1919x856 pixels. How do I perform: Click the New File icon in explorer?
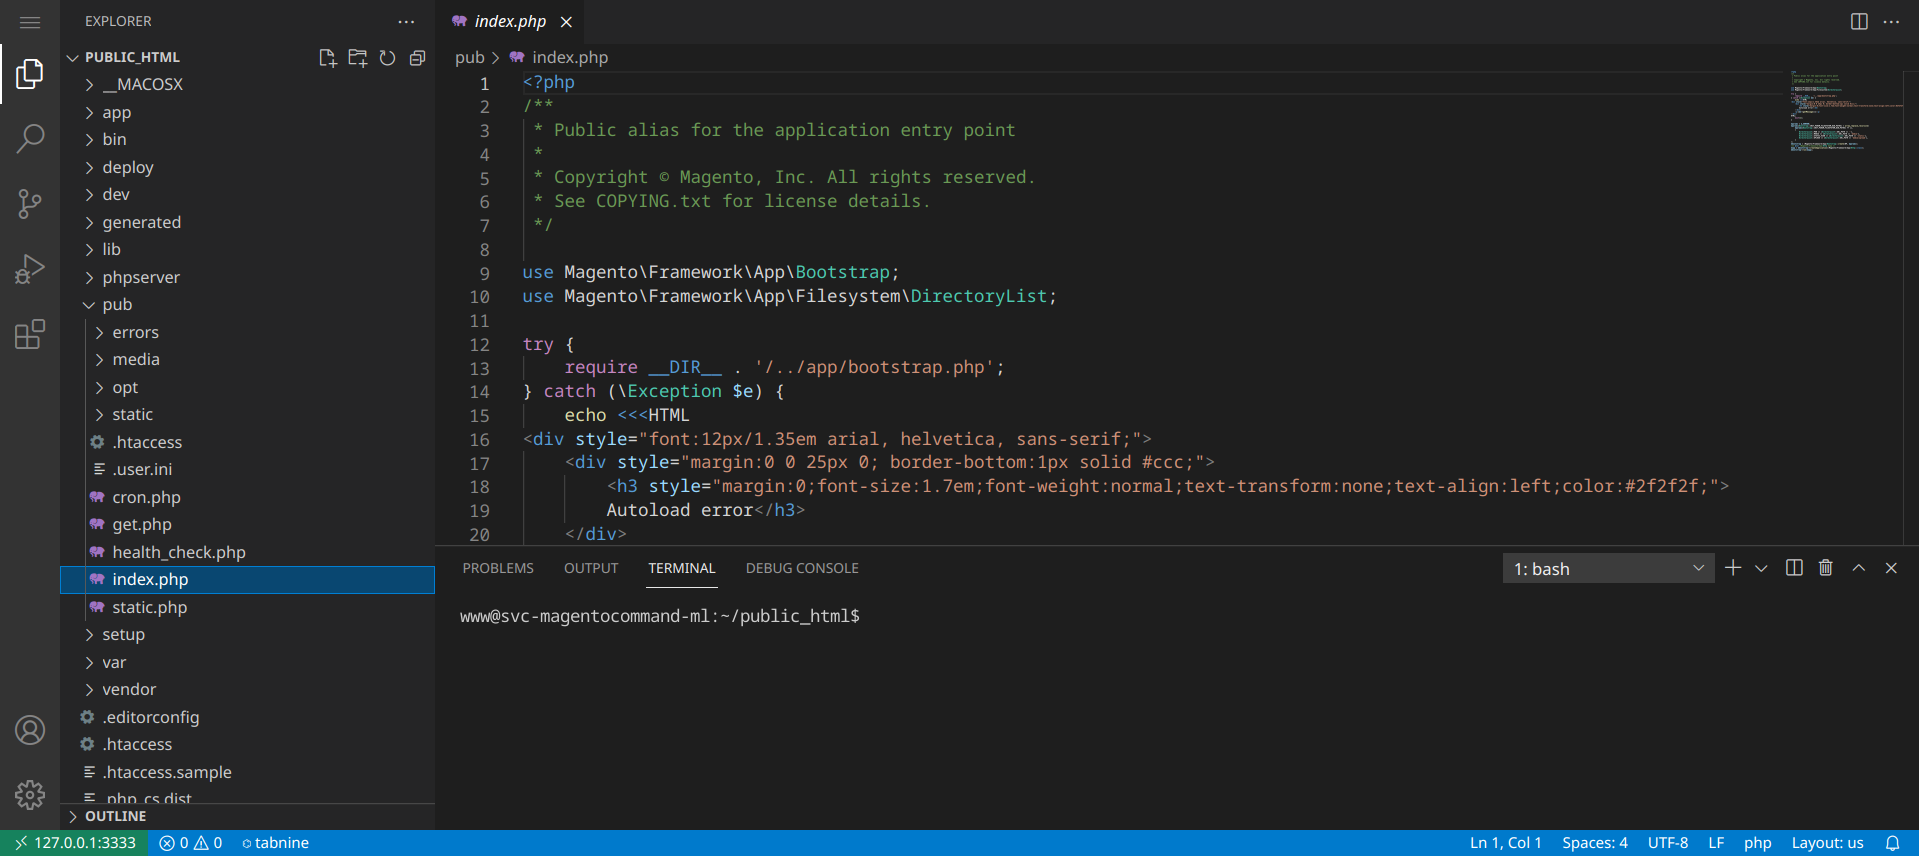coord(327,58)
